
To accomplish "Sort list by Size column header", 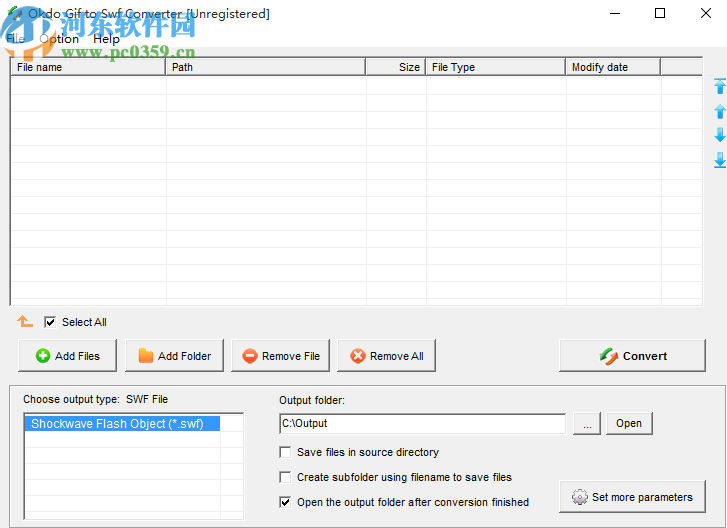I will click(x=395, y=67).
